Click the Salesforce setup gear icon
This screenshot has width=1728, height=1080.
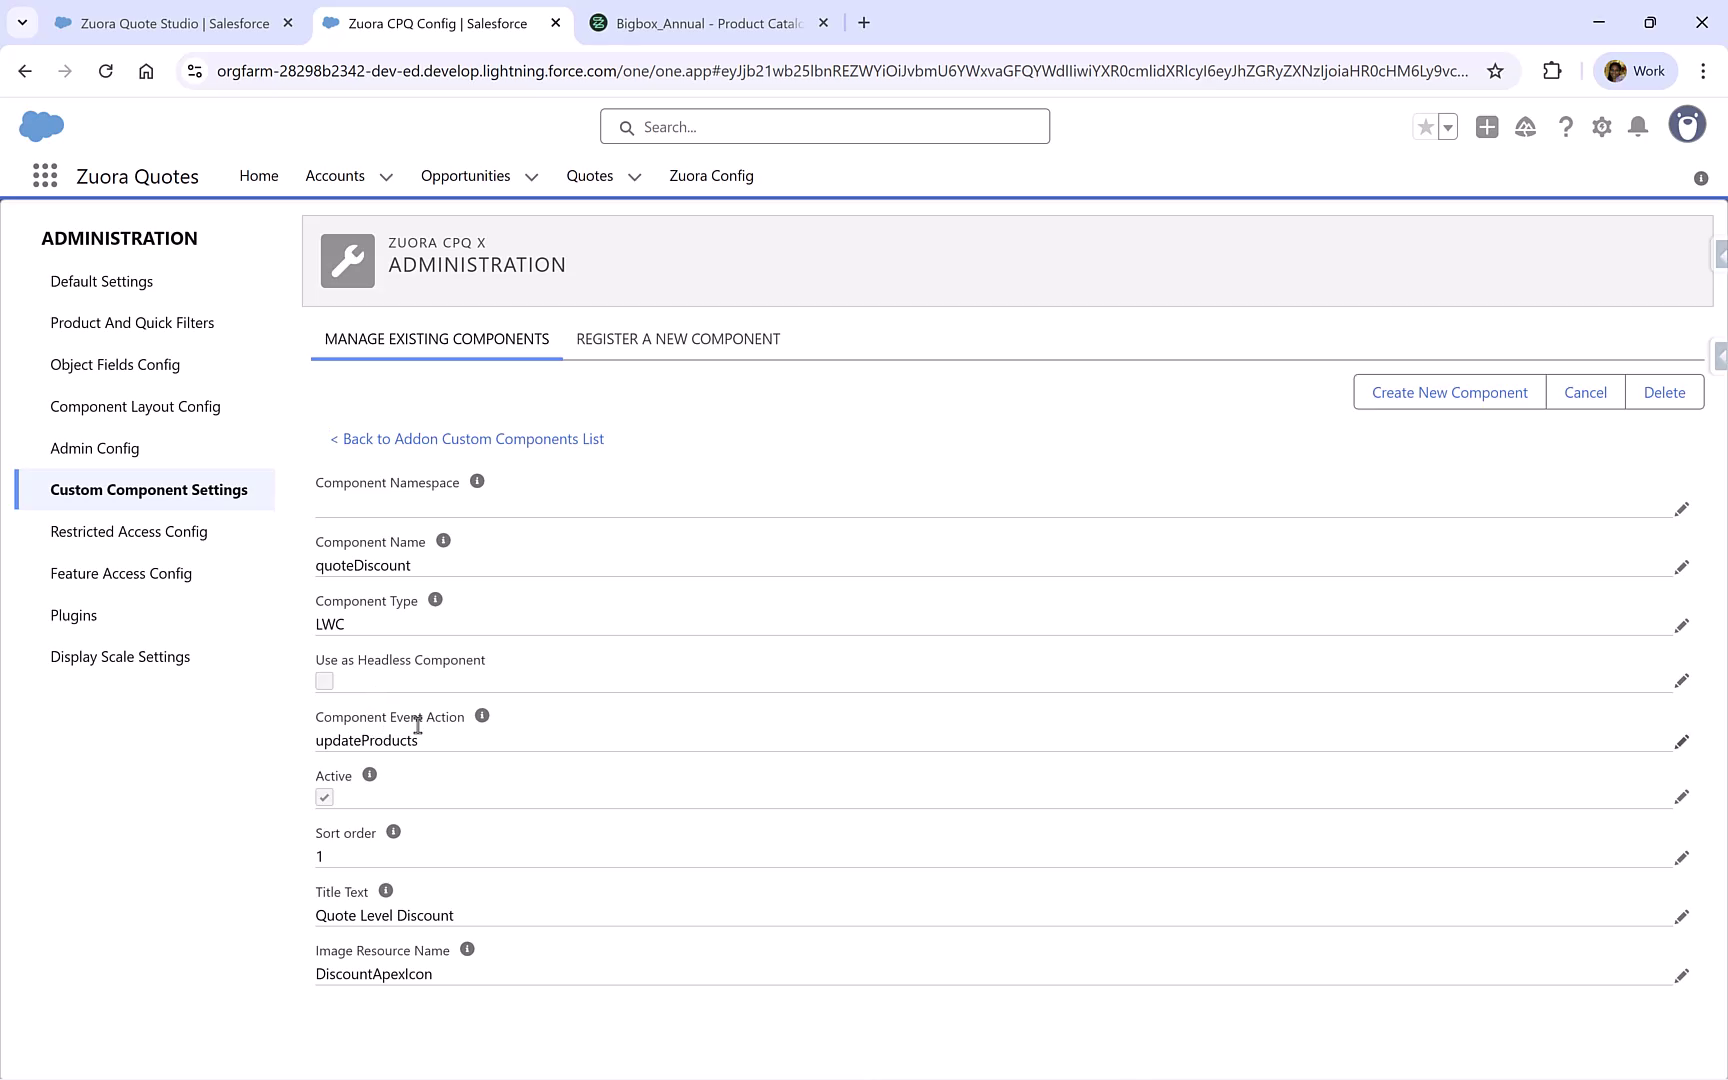(1601, 127)
